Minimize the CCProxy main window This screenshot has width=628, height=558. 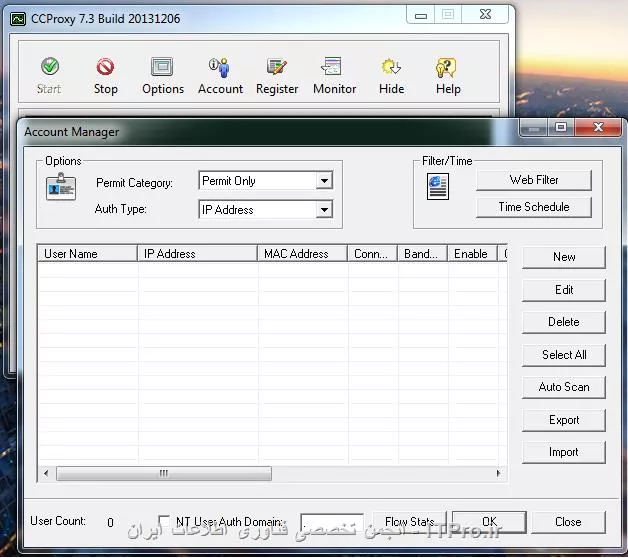pyautogui.click(x=421, y=15)
